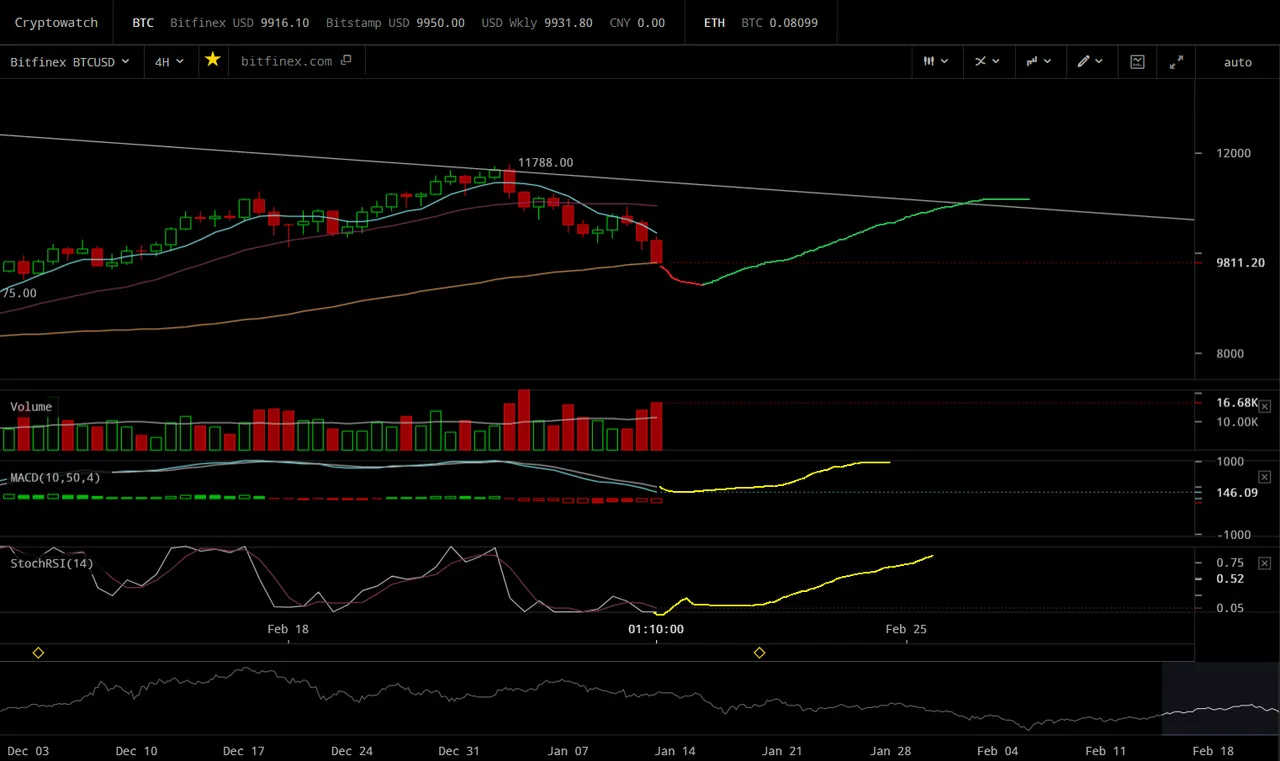Click the yellow diamond marker near Feb 25
This screenshot has height=761, width=1280.
point(759,653)
